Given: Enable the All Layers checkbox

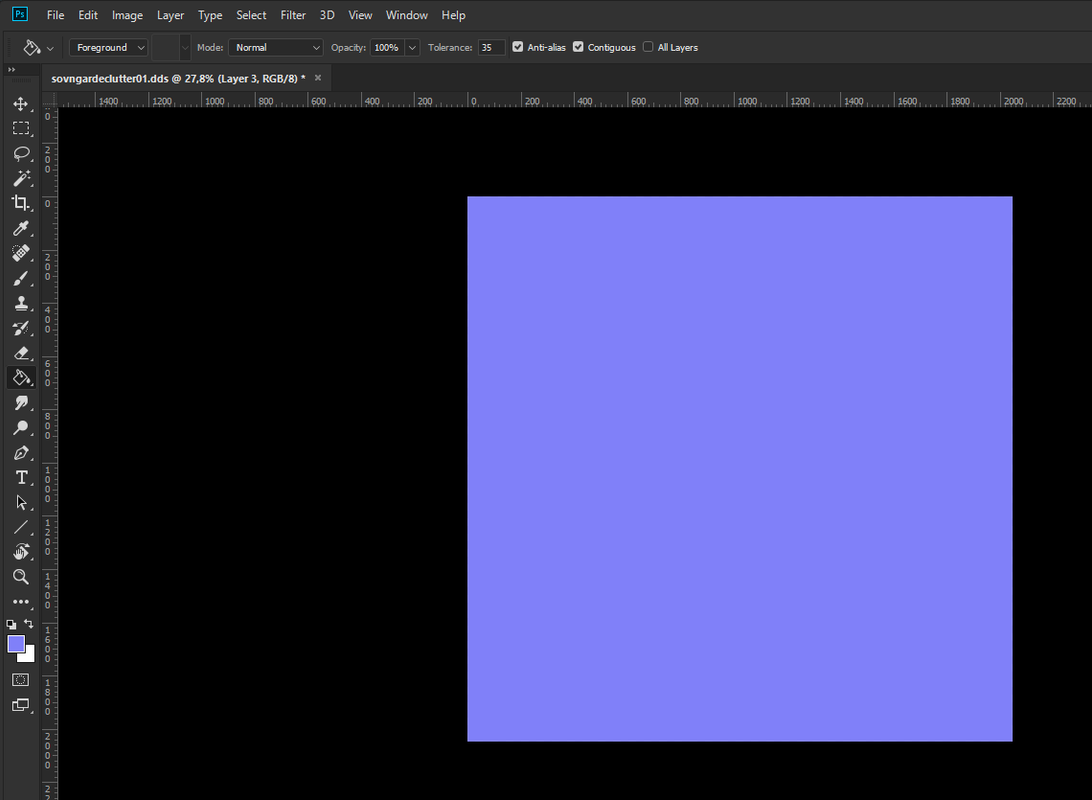Looking at the screenshot, I should tap(648, 47).
